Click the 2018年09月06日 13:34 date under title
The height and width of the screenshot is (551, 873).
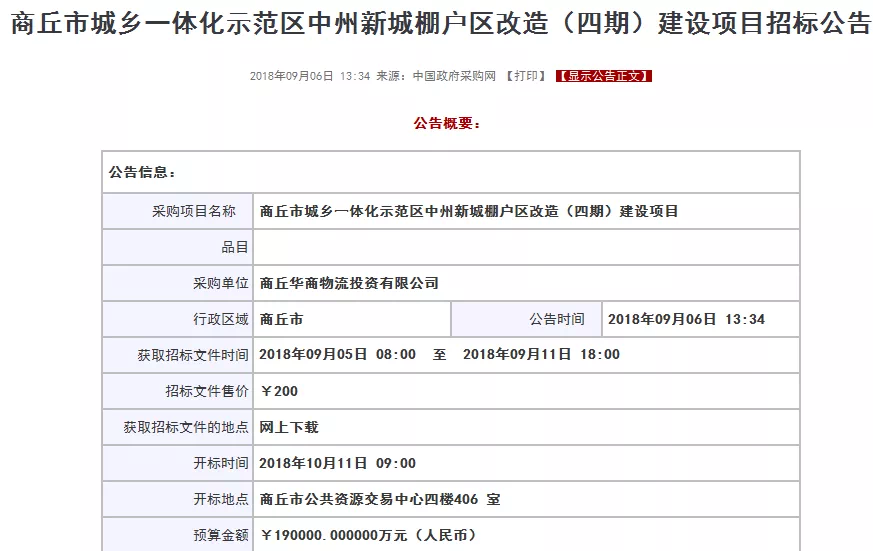[310, 76]
